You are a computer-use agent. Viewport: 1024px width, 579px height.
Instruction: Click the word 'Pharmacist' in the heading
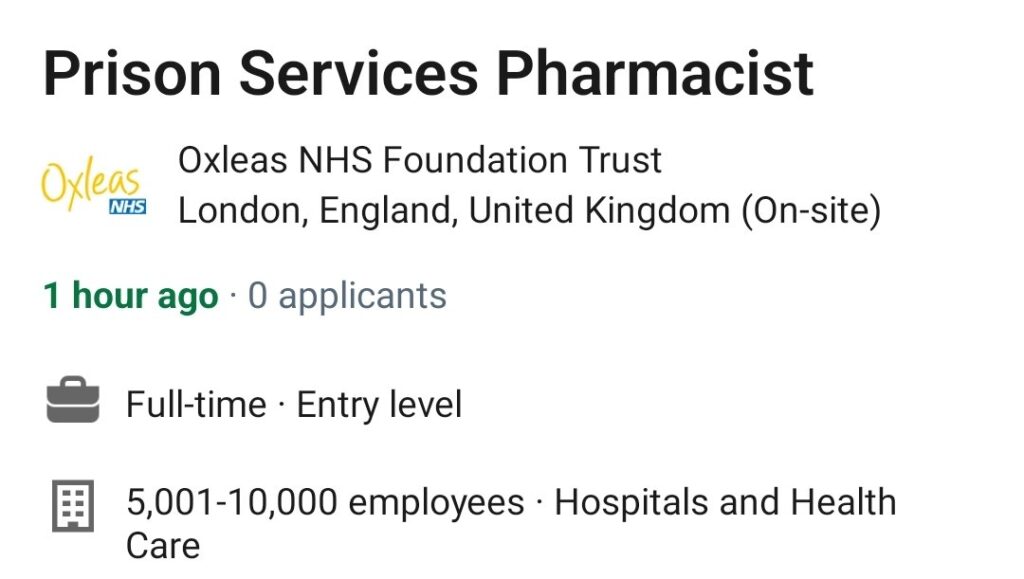click(x=655, y=73)
